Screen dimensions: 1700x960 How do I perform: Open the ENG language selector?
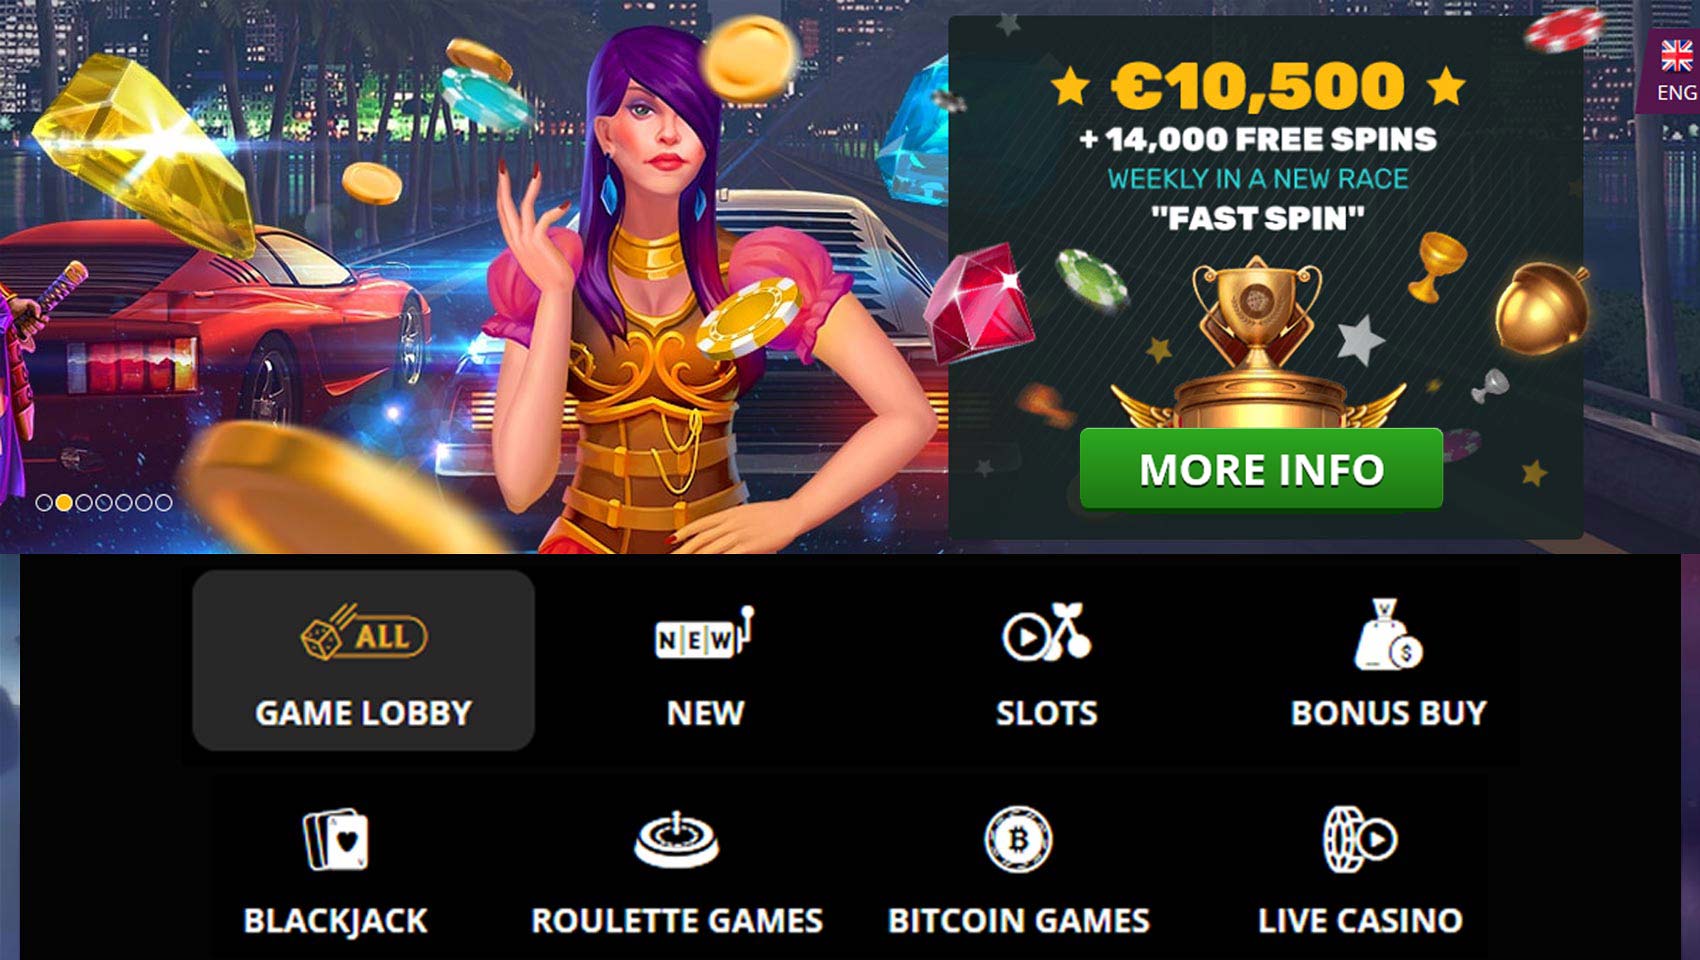pos(1677,92)
